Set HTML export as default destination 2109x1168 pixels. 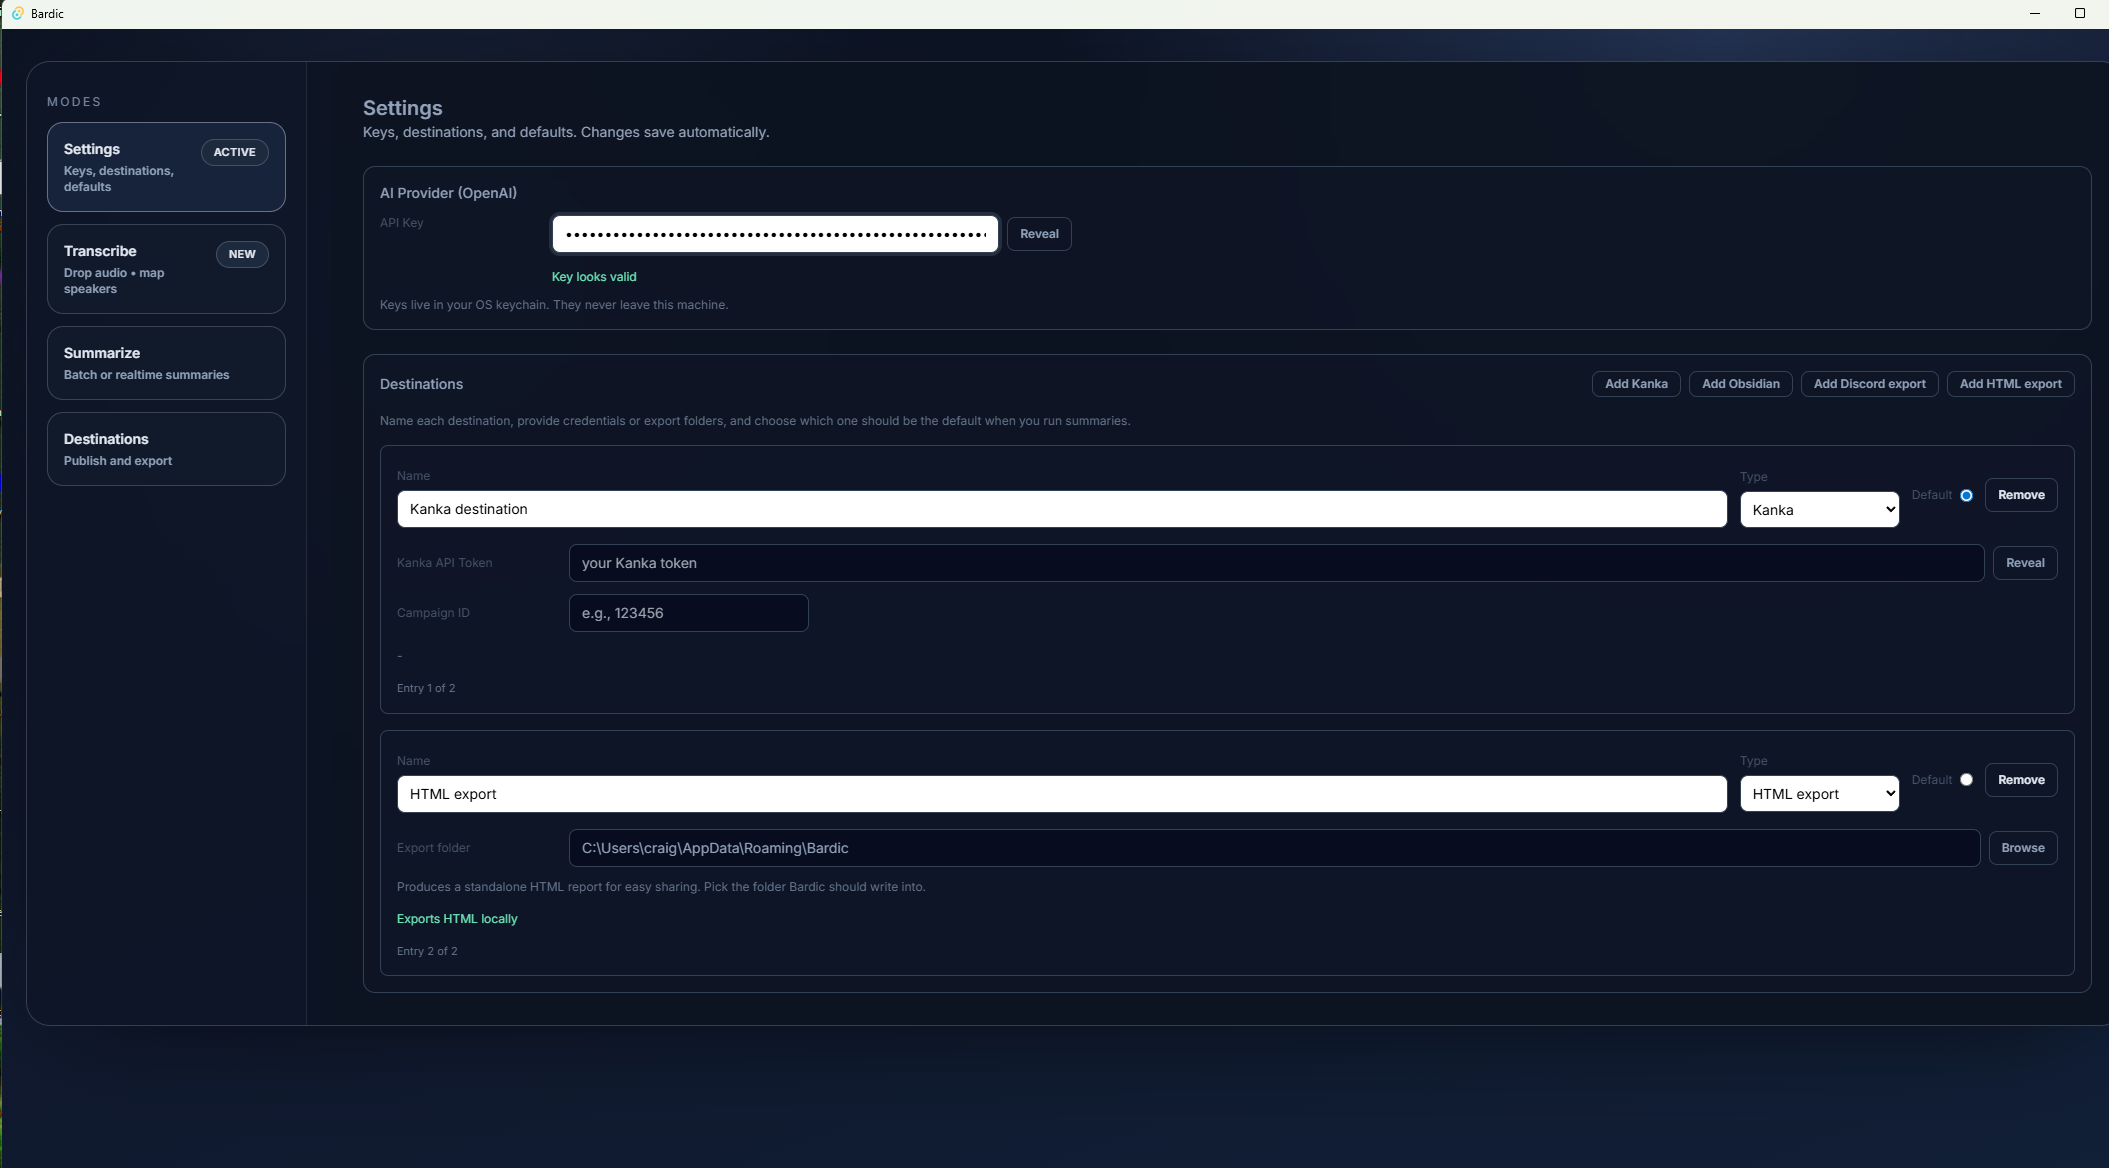tap(1966, 780)
